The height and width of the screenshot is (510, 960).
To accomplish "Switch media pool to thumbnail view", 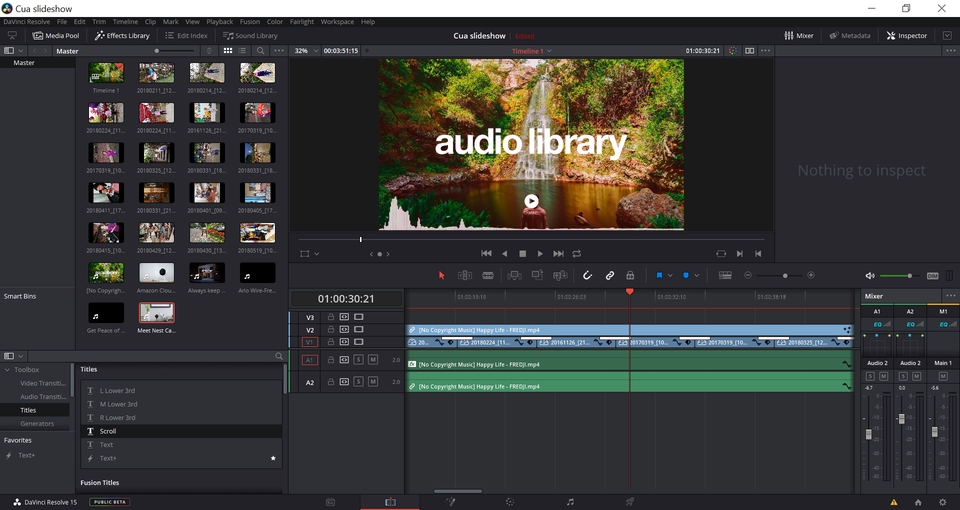I will [x=228, y=51].
